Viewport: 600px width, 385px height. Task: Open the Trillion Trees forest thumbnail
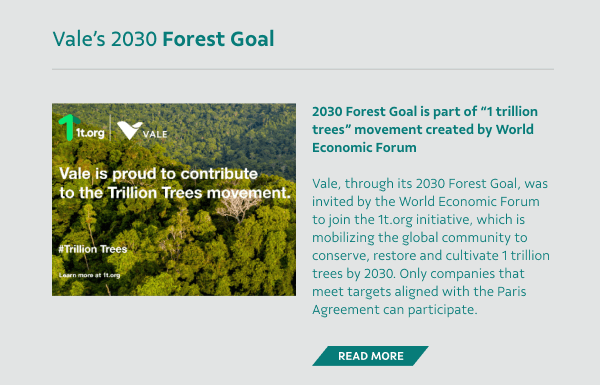coord(174,199)
